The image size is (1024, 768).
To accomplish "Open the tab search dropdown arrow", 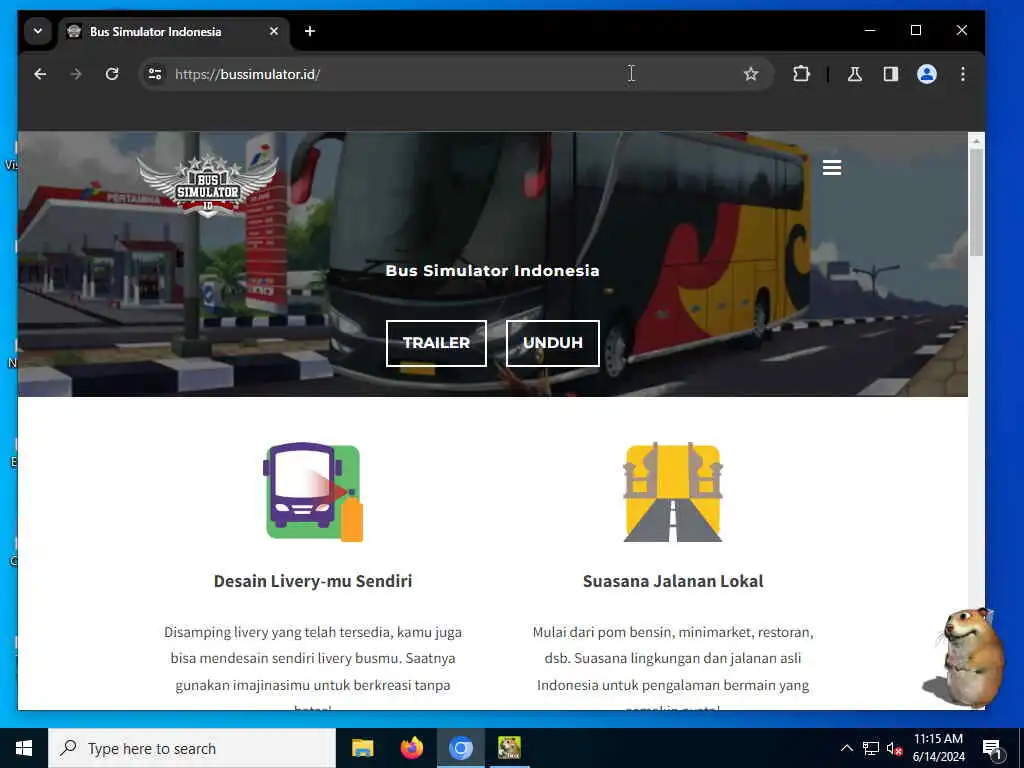I will click(38, 31).
